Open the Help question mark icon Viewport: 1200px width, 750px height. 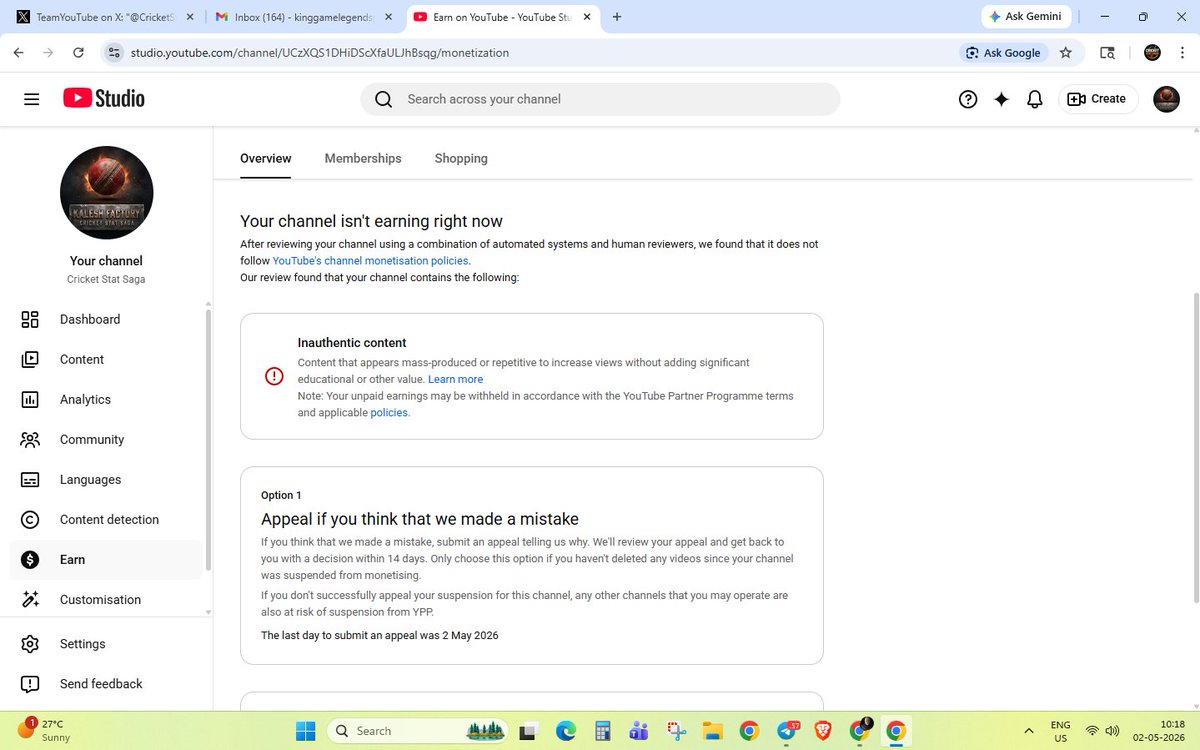(x=967, y=99)
